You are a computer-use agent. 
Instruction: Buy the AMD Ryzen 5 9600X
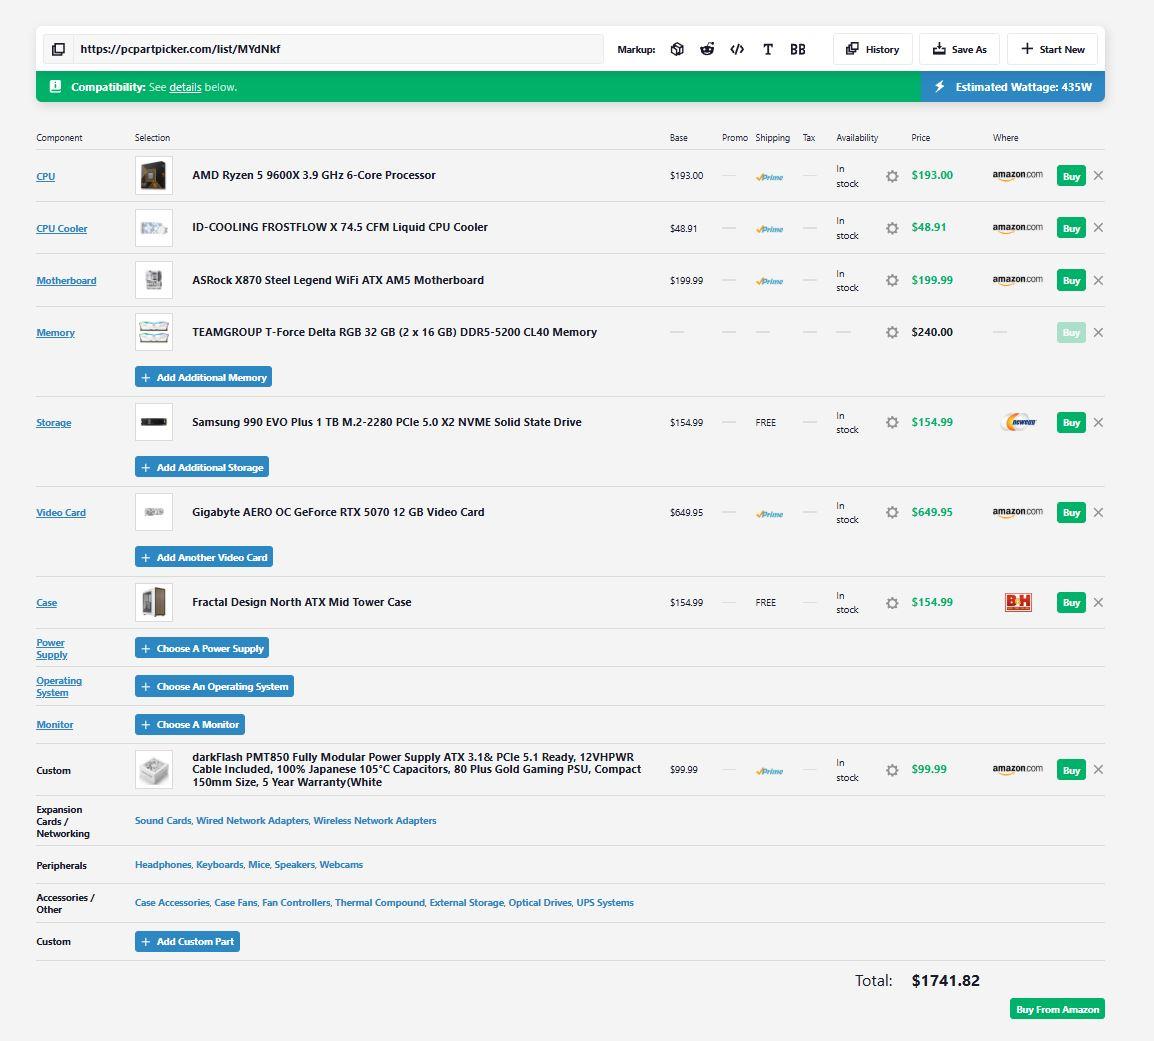[1071, 176]
